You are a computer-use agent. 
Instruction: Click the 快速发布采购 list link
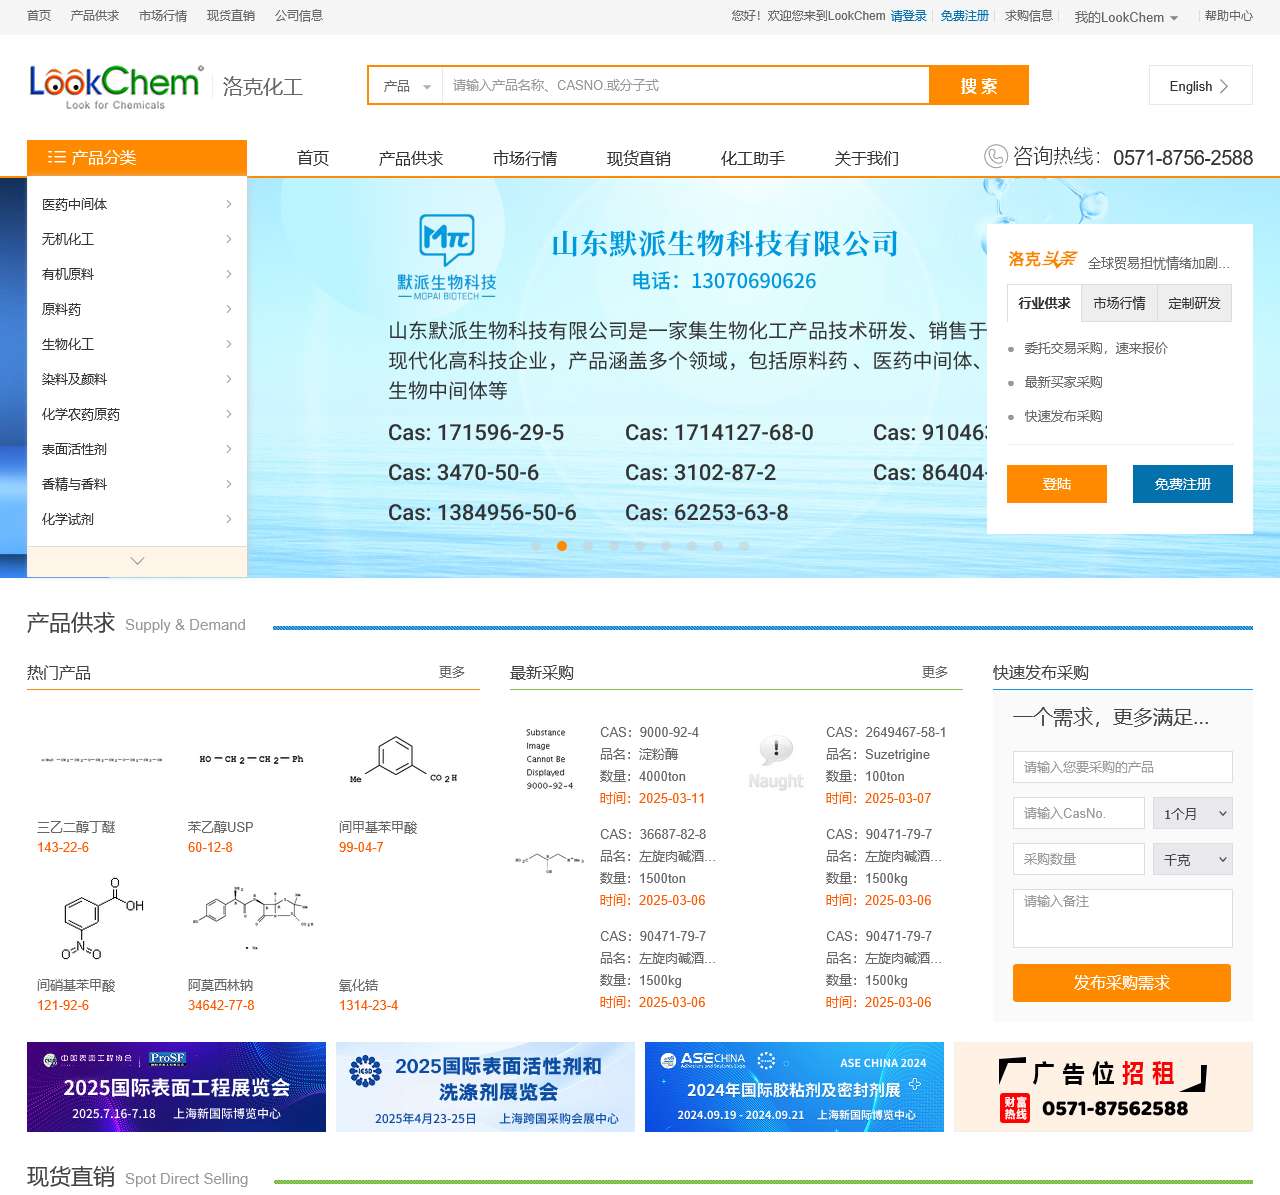[x=1063, y=416]
